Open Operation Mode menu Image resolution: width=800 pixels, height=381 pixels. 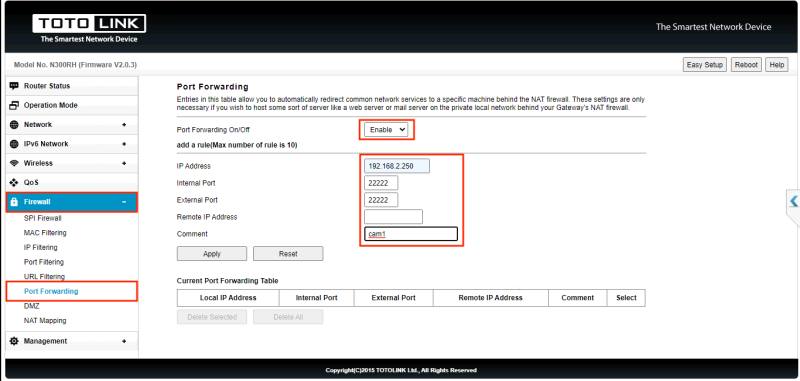click(x=71, y=105)
